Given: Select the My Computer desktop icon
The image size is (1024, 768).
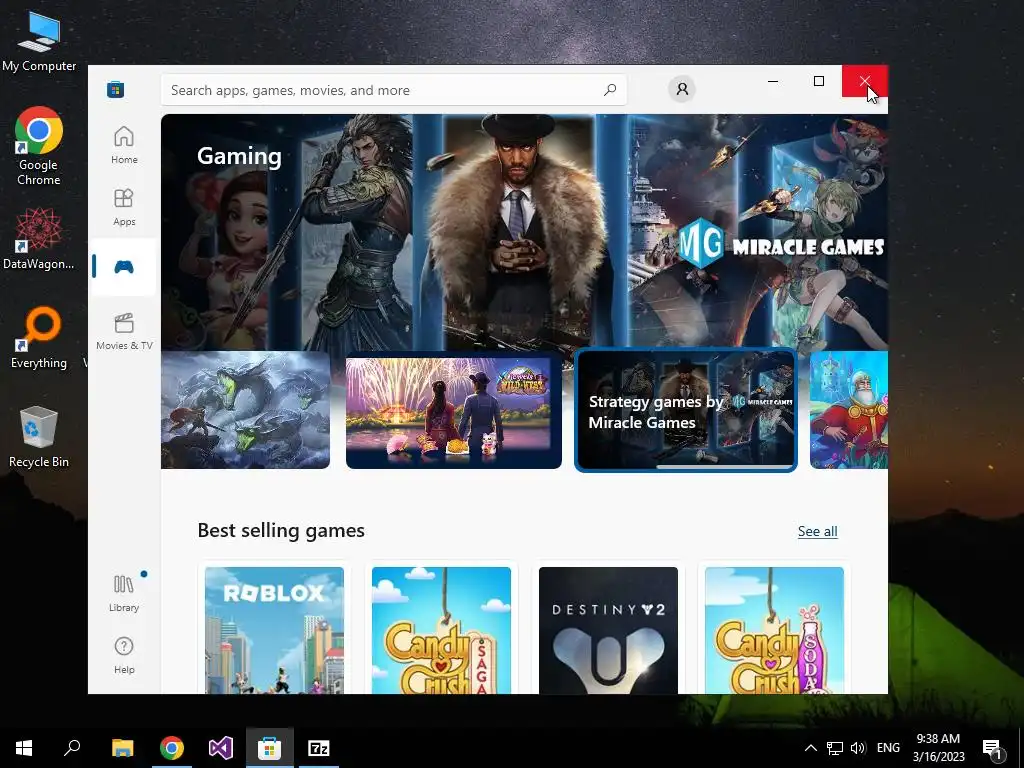Looking at the screenshot, I should point(39,42).
